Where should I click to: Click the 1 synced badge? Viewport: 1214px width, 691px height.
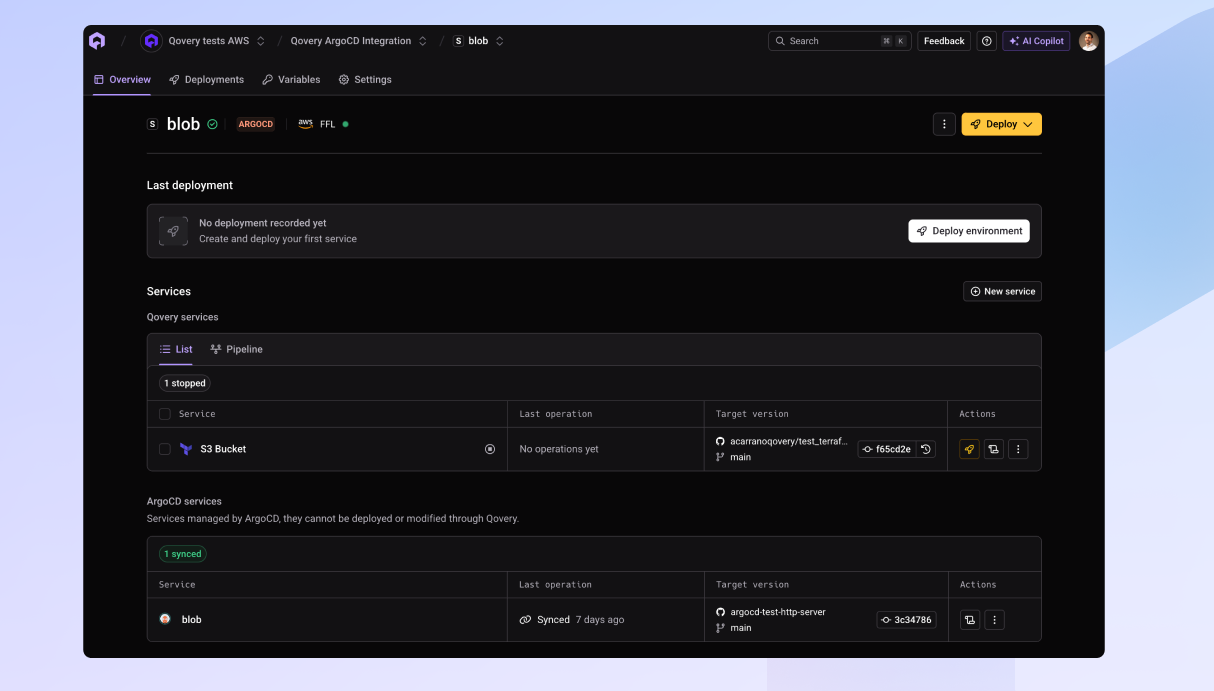pyautogui.click(x=183, y=554)
